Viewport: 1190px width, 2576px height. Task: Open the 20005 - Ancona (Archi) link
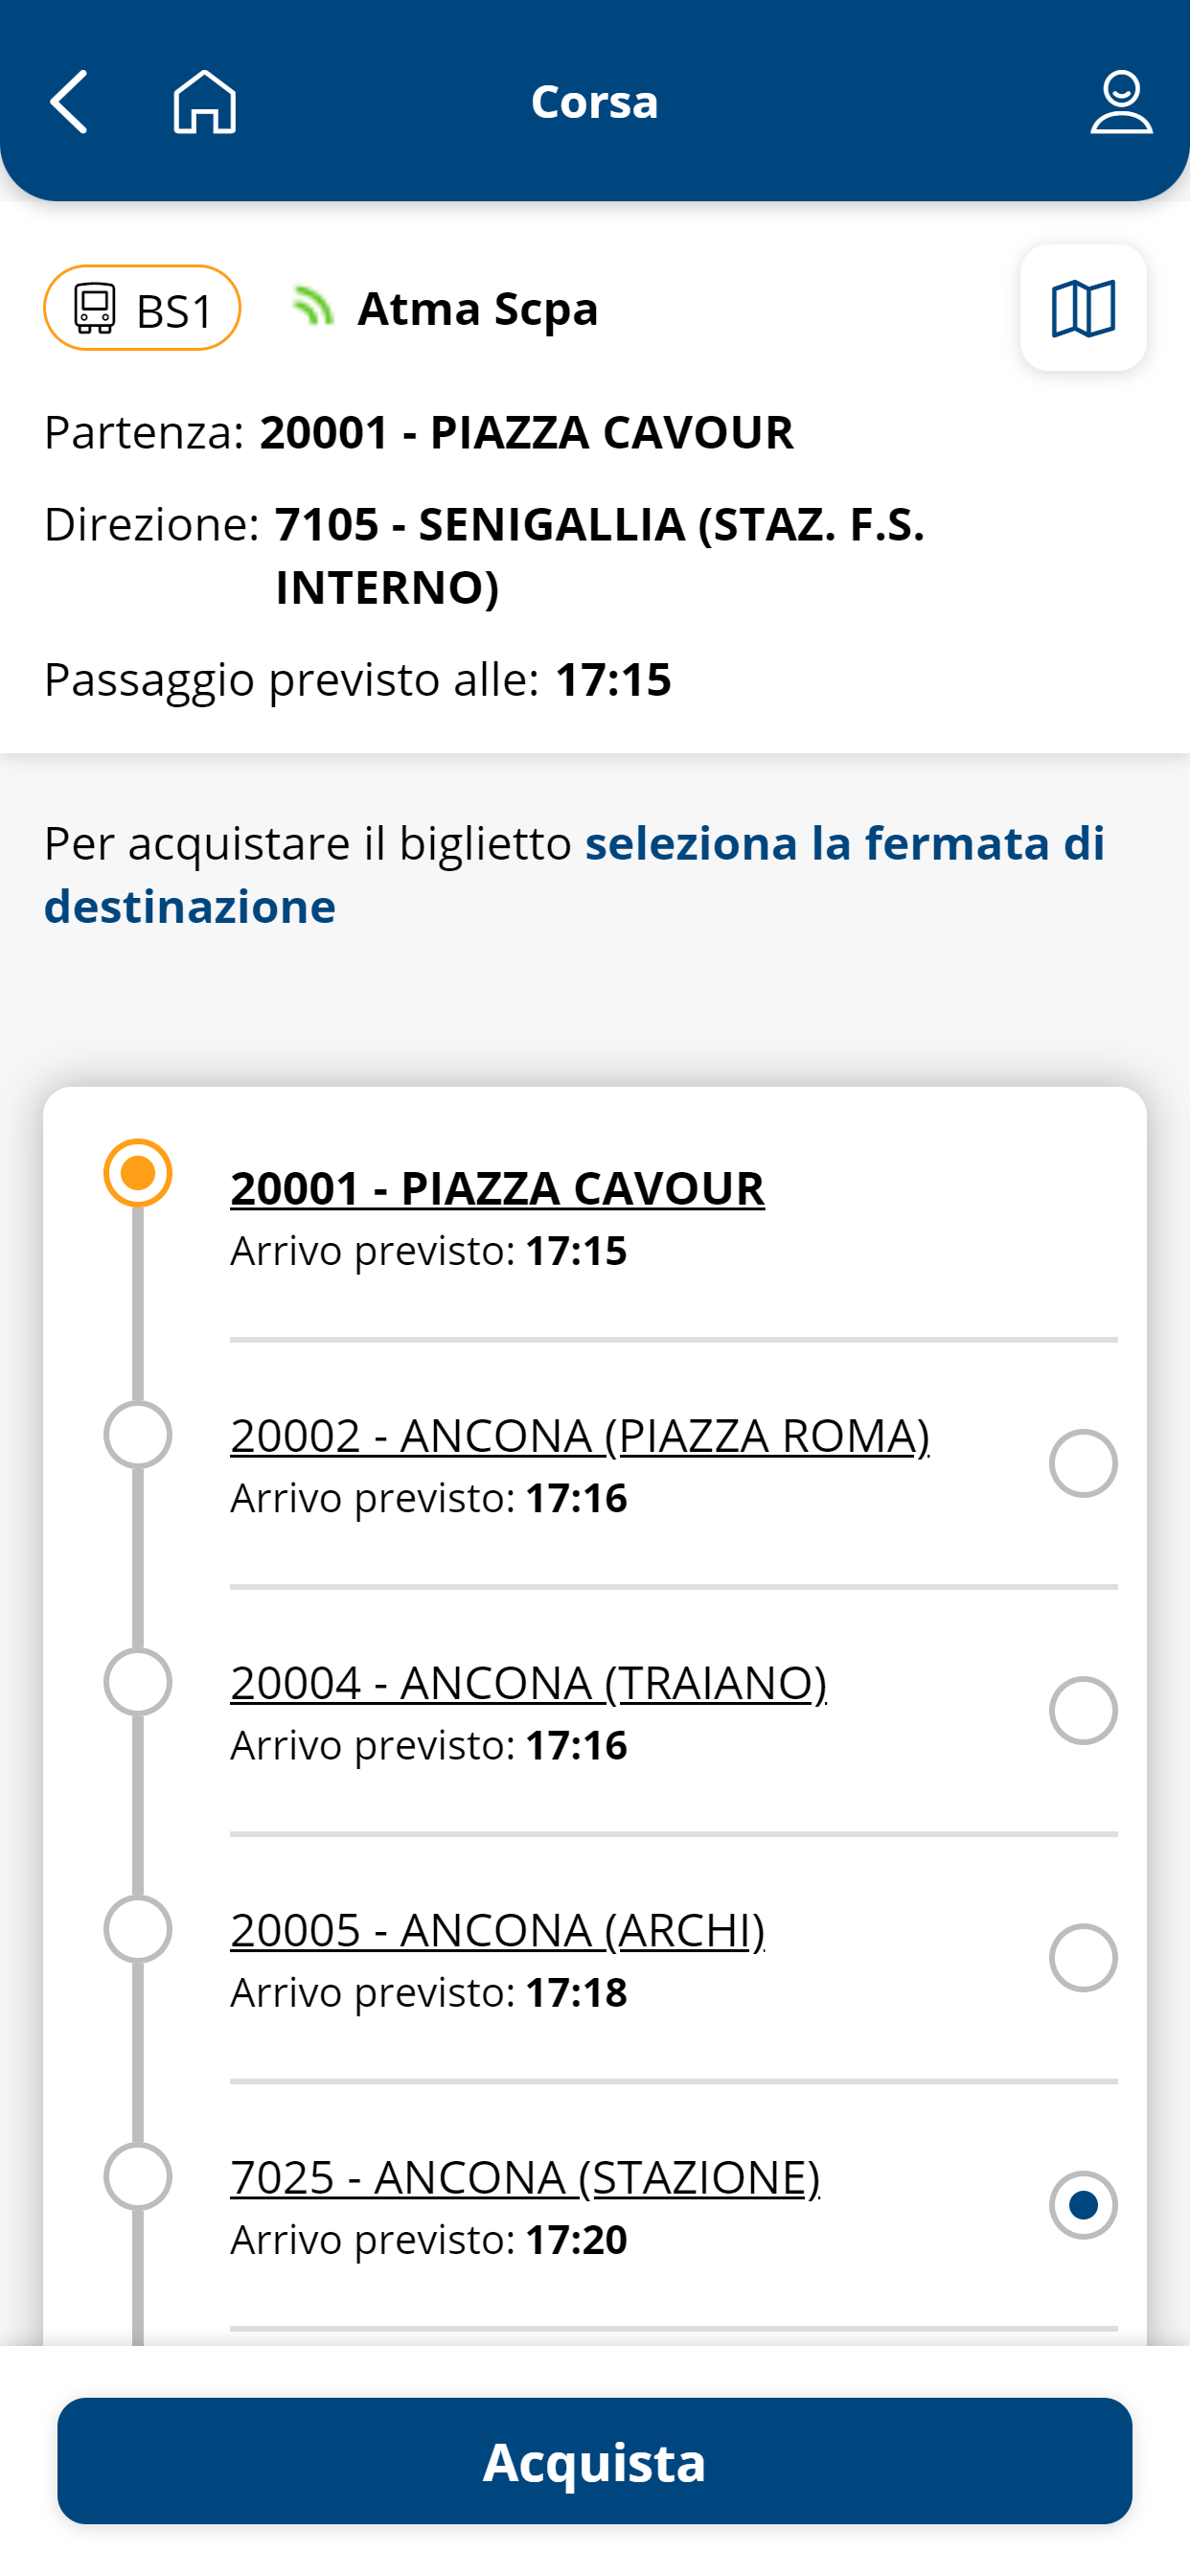[x=497, y=1929]
